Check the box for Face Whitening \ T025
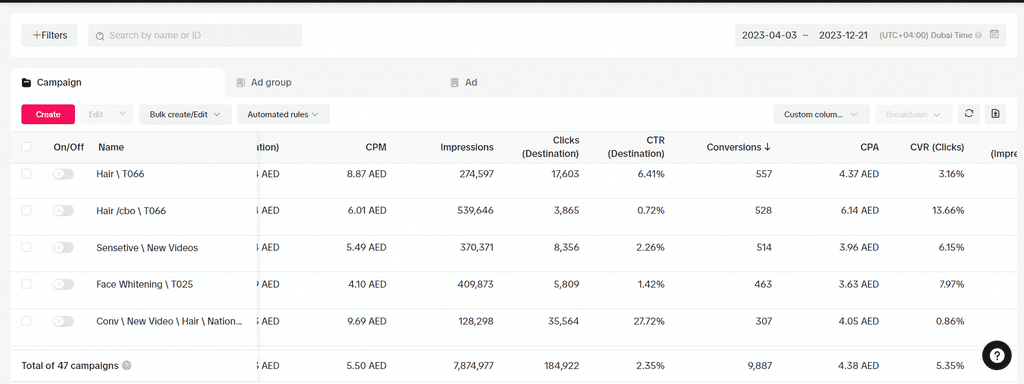1024x384 pixels. pyautogui.click(x=26, y=284)
